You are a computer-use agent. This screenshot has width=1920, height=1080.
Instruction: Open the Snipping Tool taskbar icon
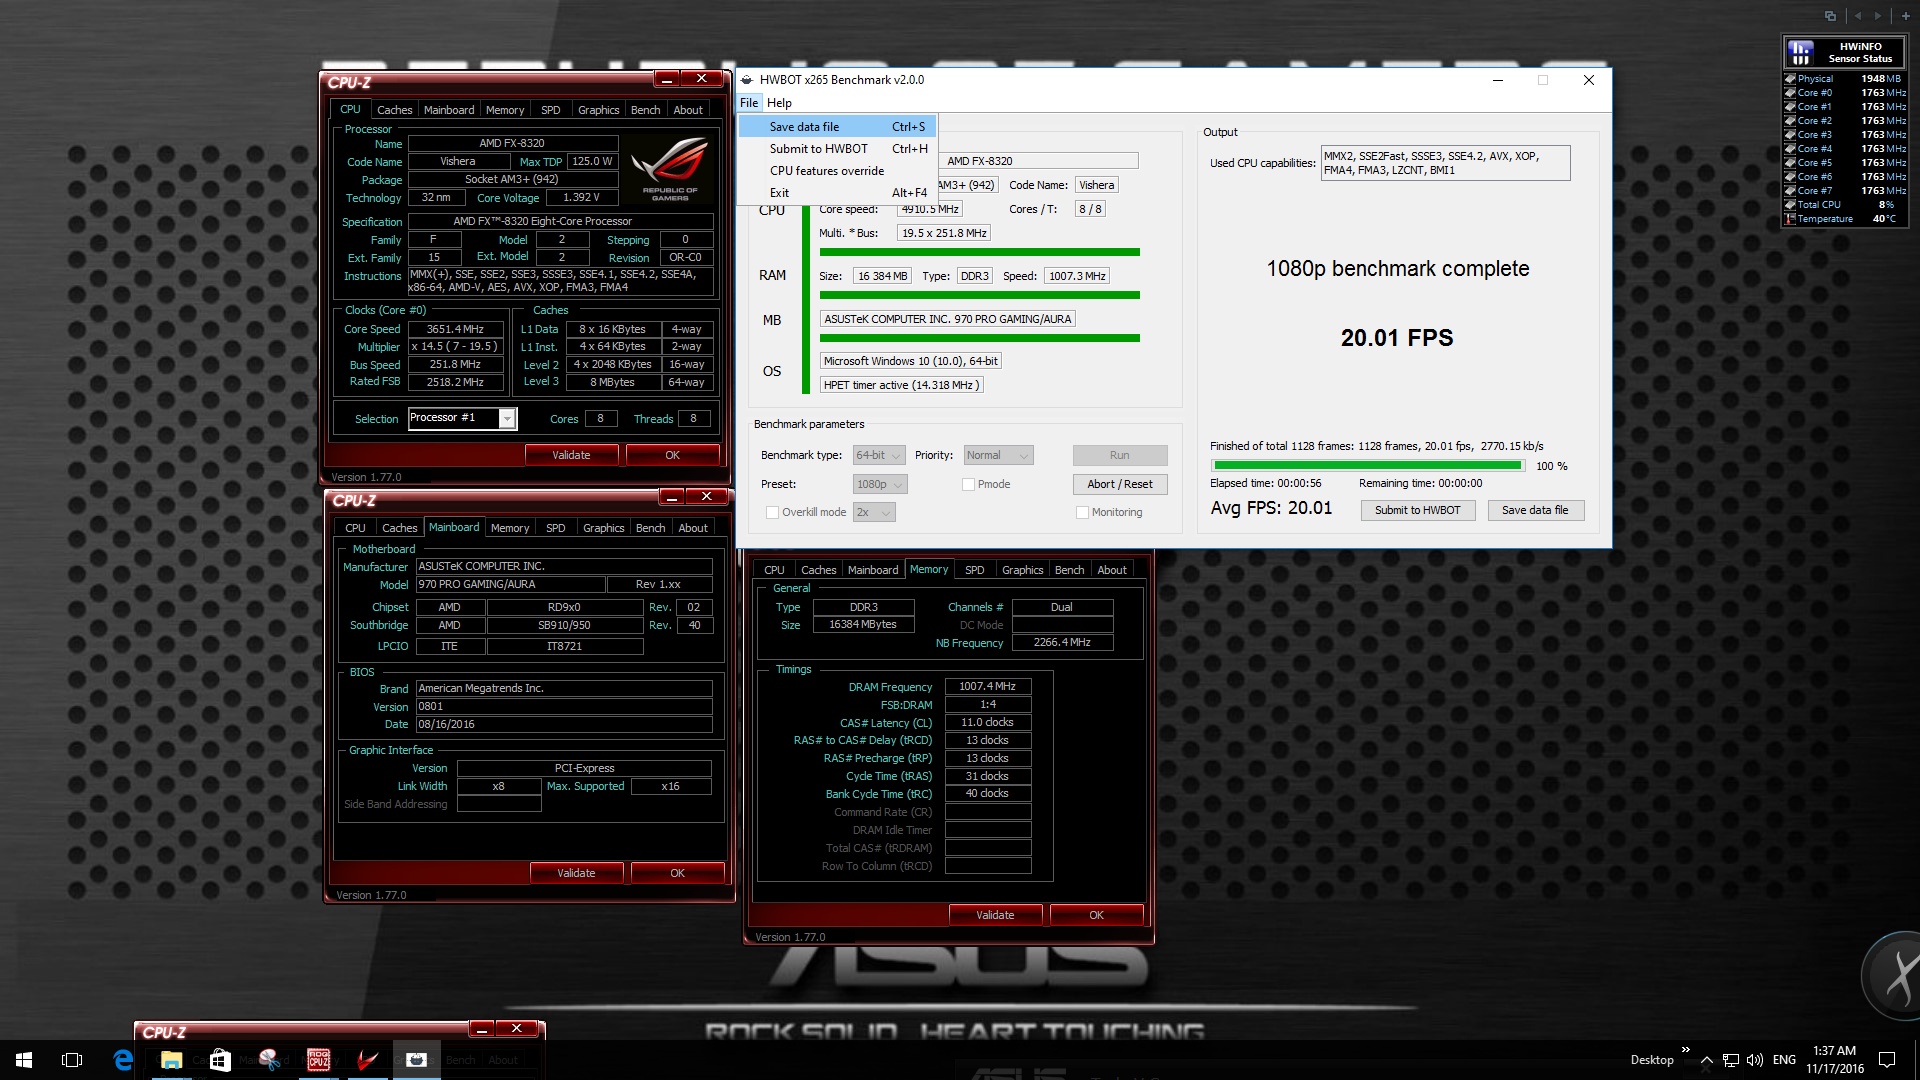coord(269,1060)
